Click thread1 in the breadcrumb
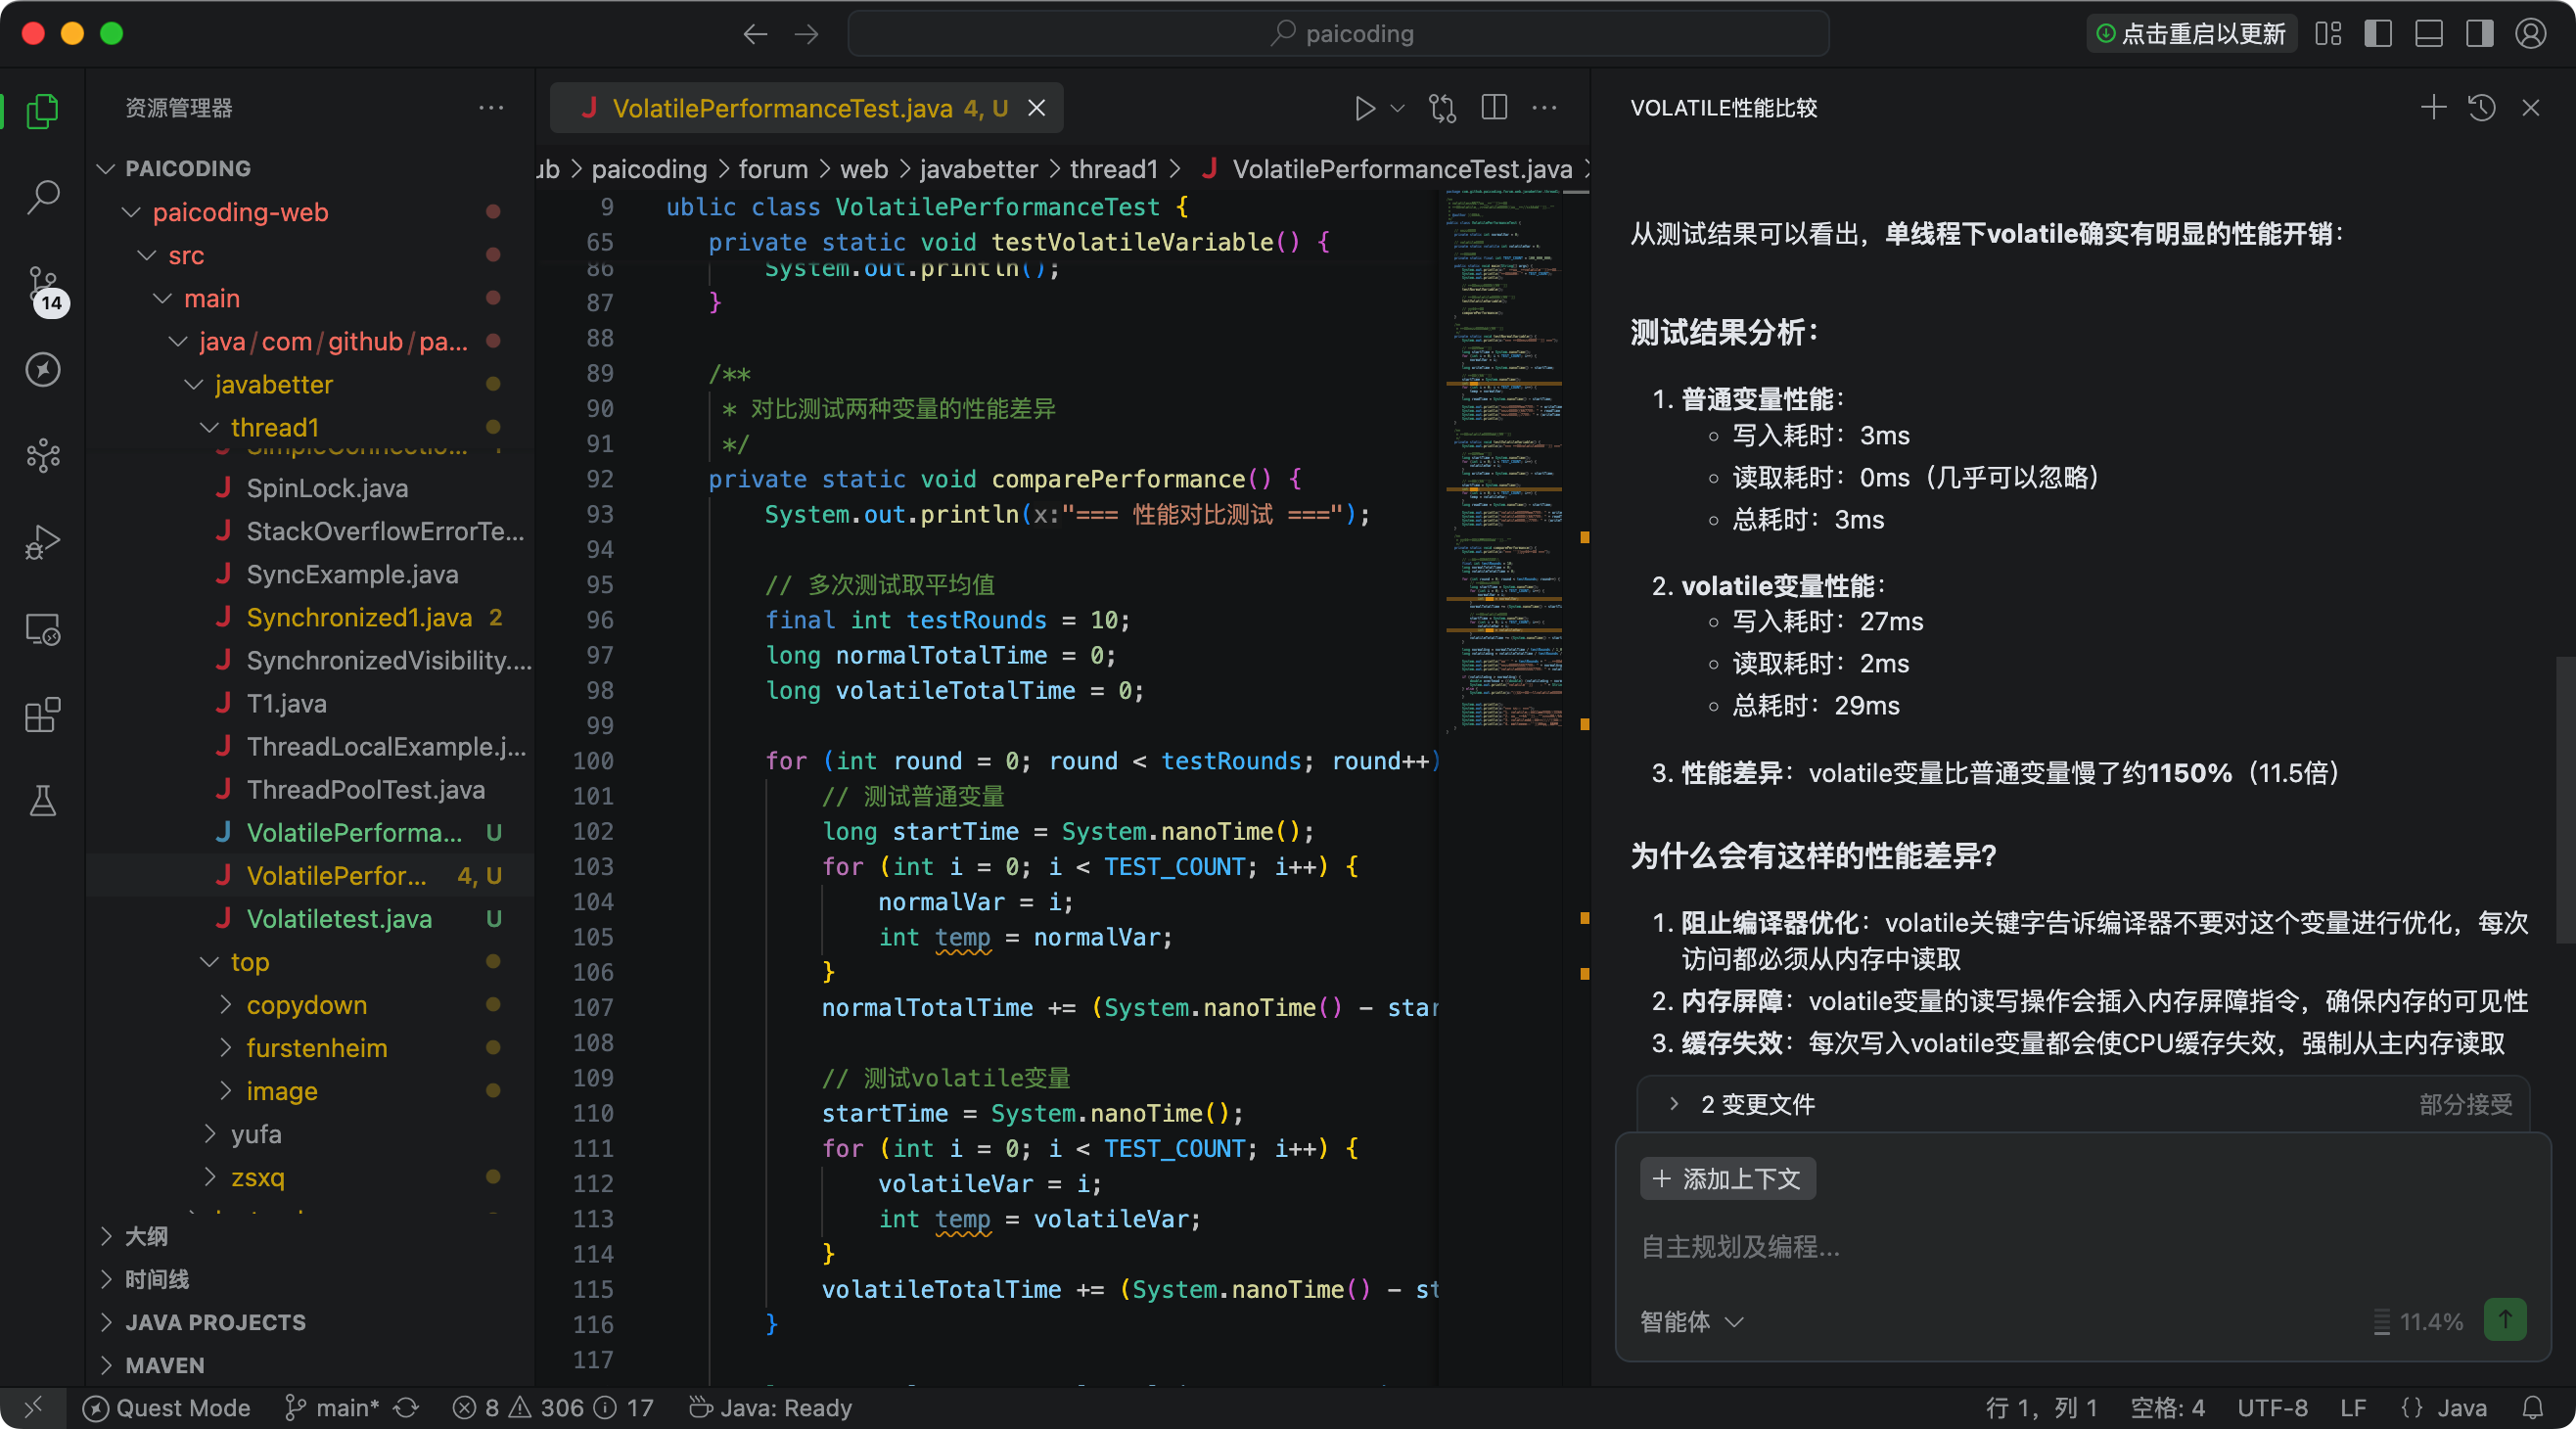The image size is (2576, 1429). tap(1113, 169)
